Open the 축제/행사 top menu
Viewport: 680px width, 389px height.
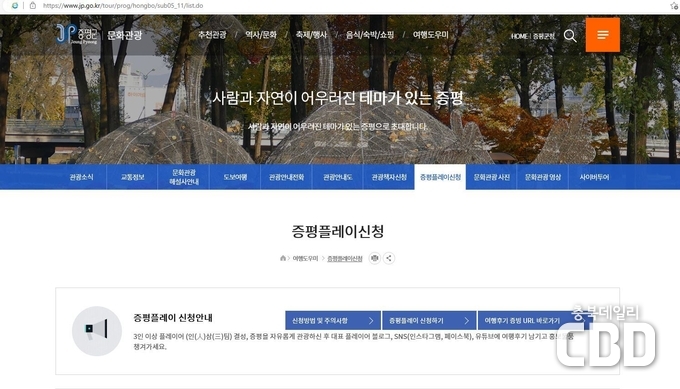311,35
